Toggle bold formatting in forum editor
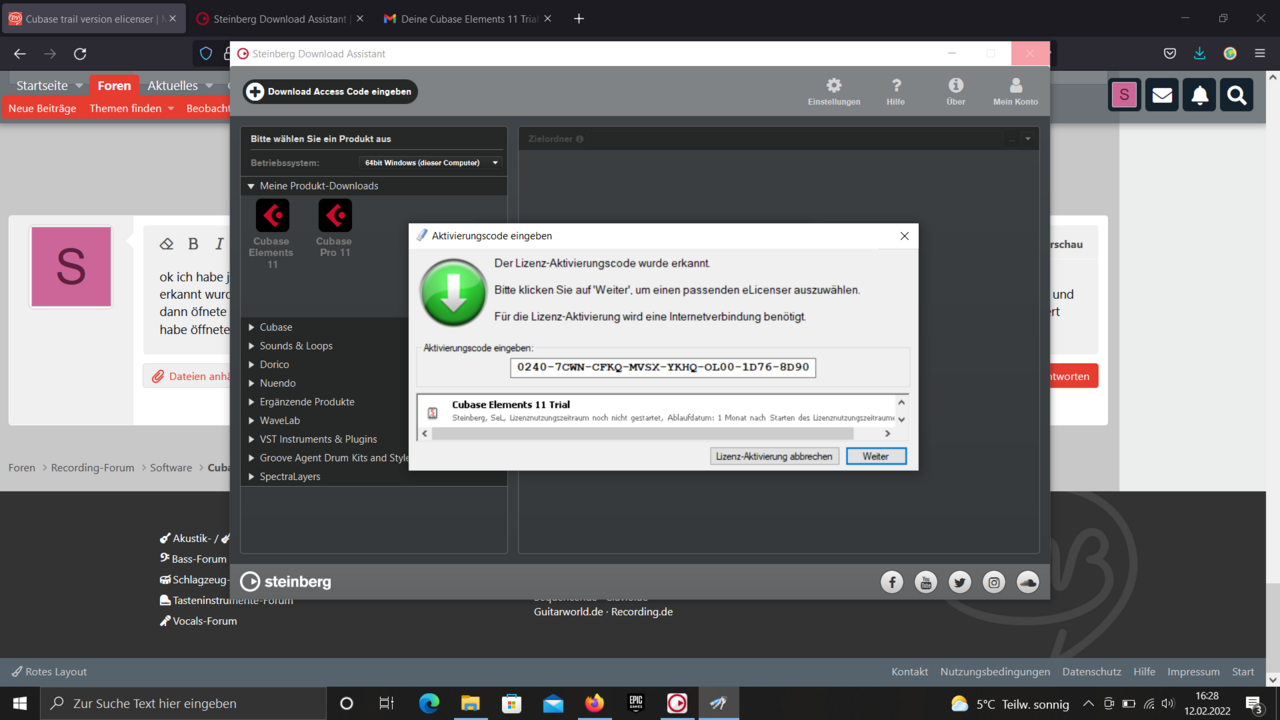 click(x=193, y=244)
